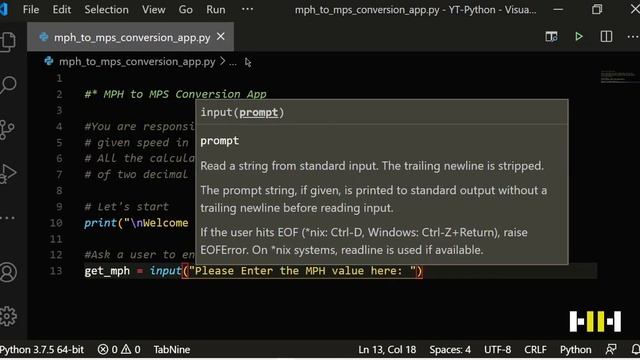
Task: Open the Explorer view in activity bar
Action: click(8, 42)
